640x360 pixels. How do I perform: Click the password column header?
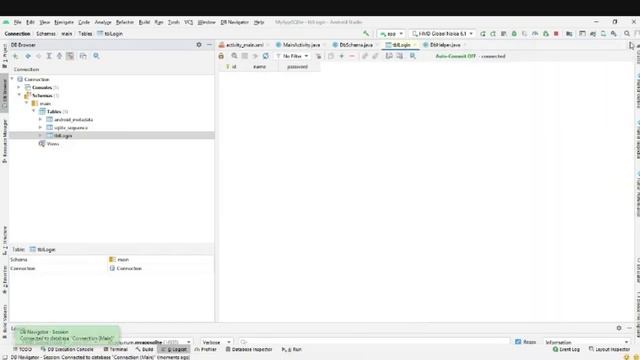(297, 67)
